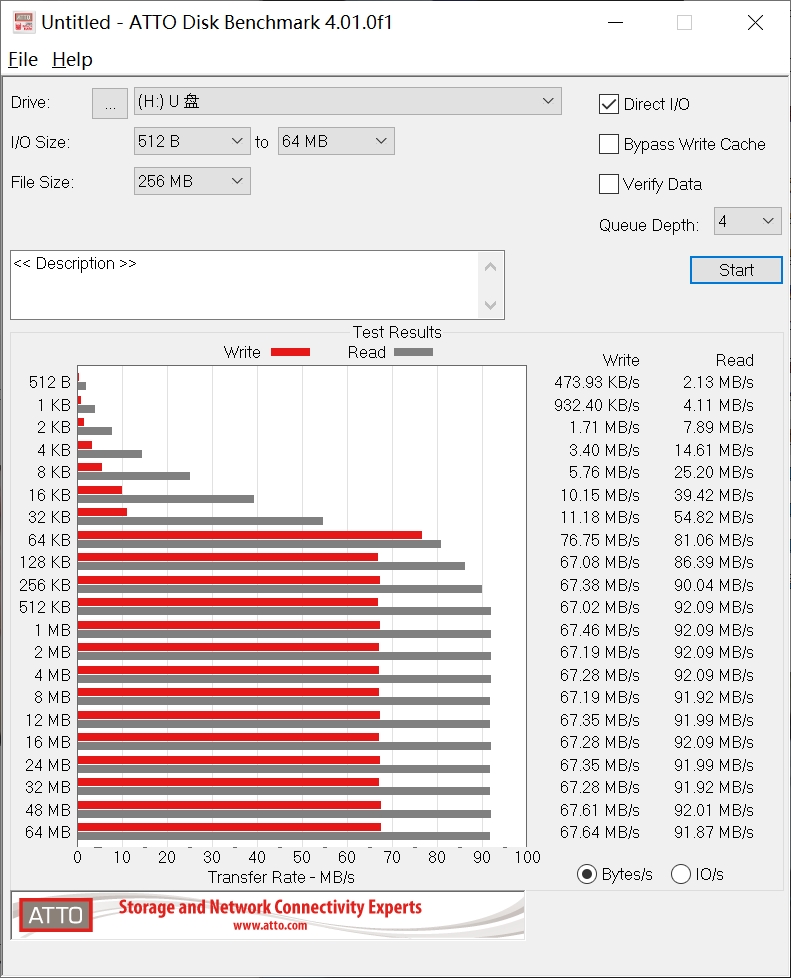Expand the Drive selection dropdown
Screen dimensions: 791x978
(347, 101)
